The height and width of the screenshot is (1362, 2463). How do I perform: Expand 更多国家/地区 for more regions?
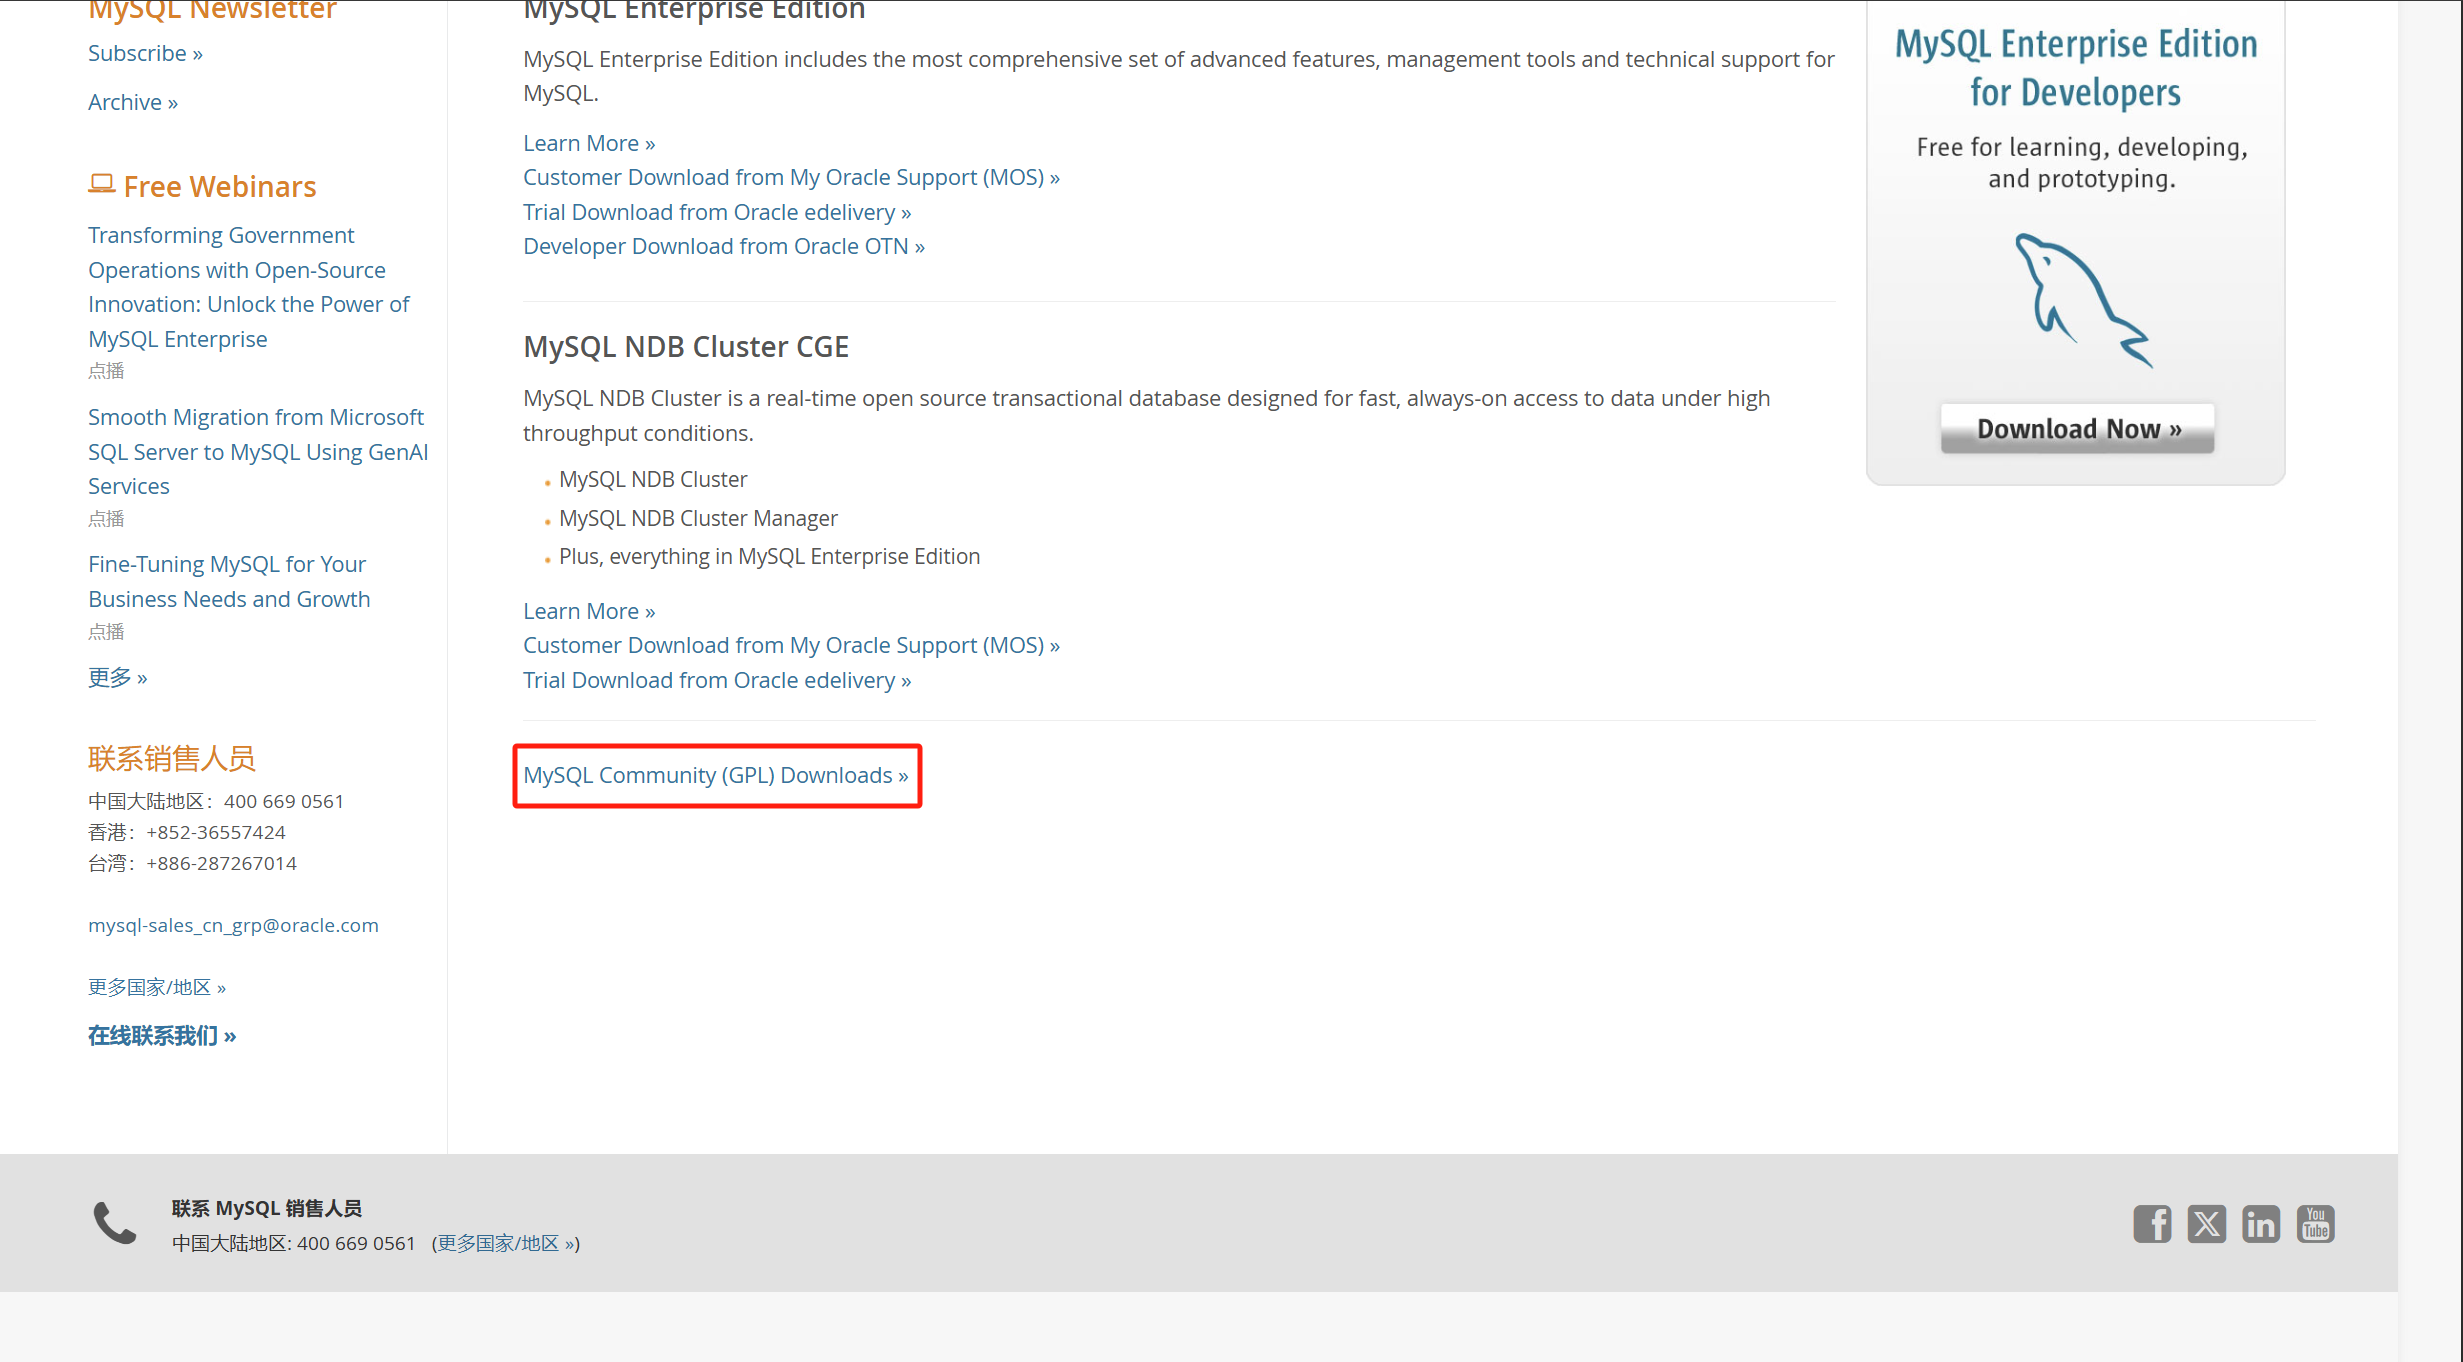click(156, 986)
